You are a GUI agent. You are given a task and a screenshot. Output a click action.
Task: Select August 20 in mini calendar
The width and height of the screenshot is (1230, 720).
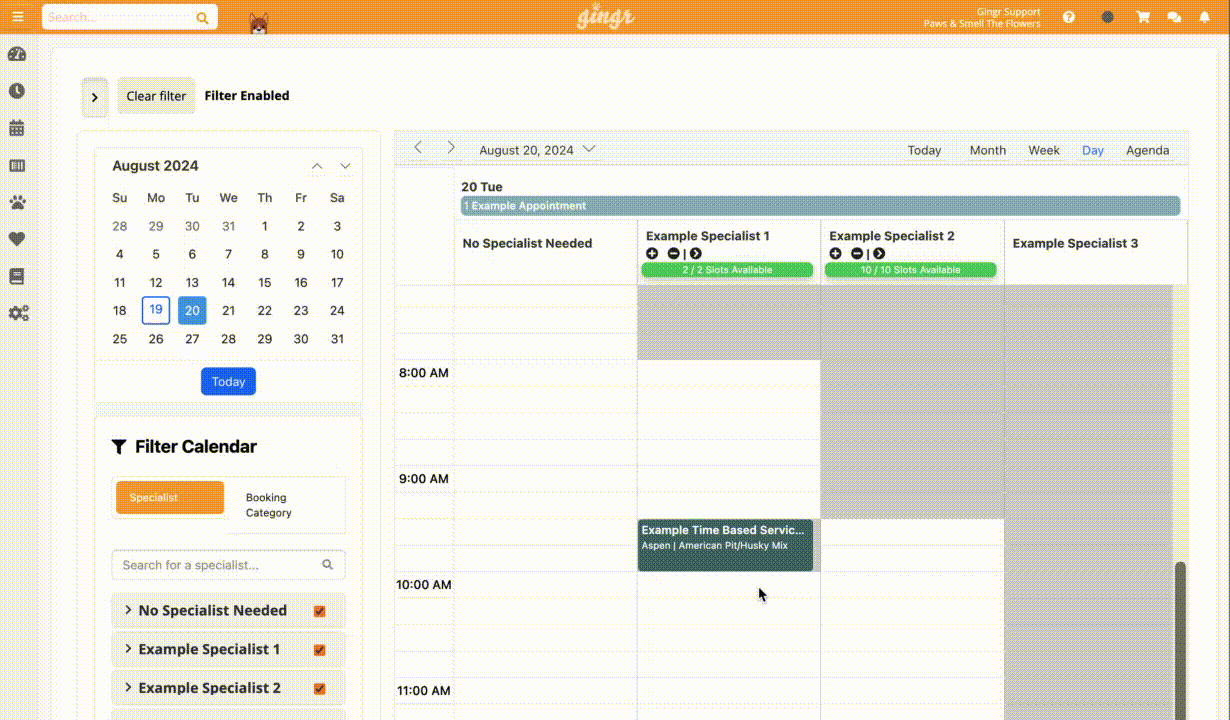coord(192,310)
